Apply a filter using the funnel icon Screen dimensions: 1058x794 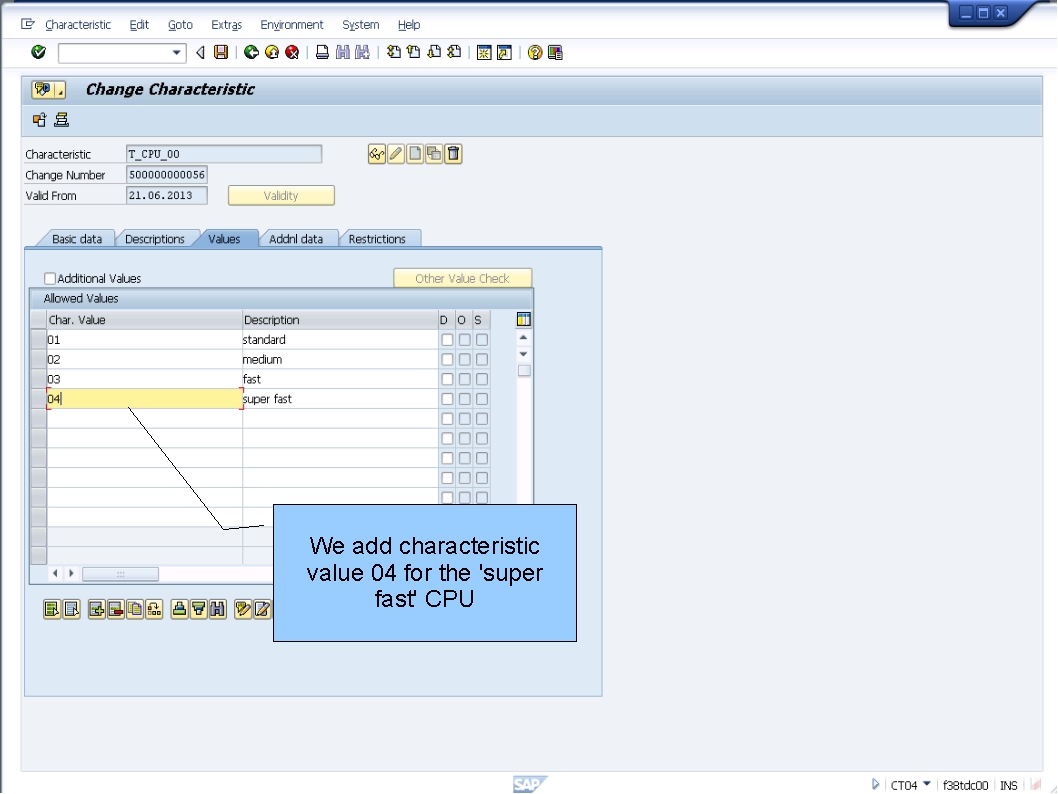pyautogui.click(x=197, y=608)
